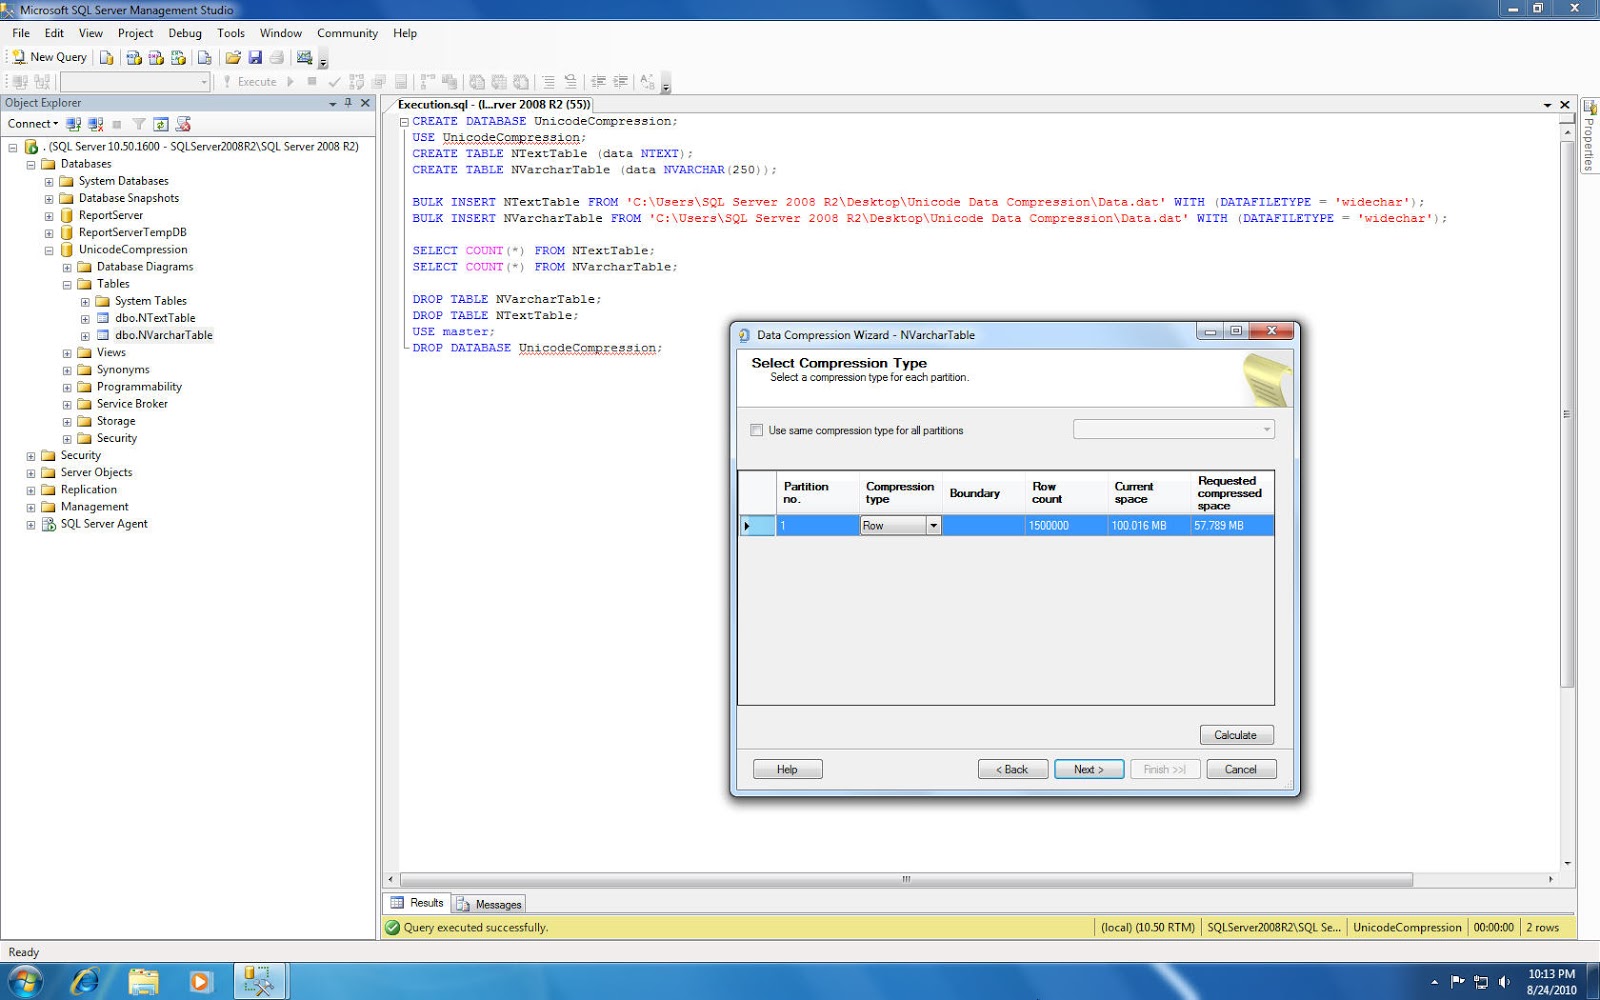The width and height of the screenshot is (1600, 1000).
Task: Click the Row count cell 1500000
Action: click(x=1067, y=526)
